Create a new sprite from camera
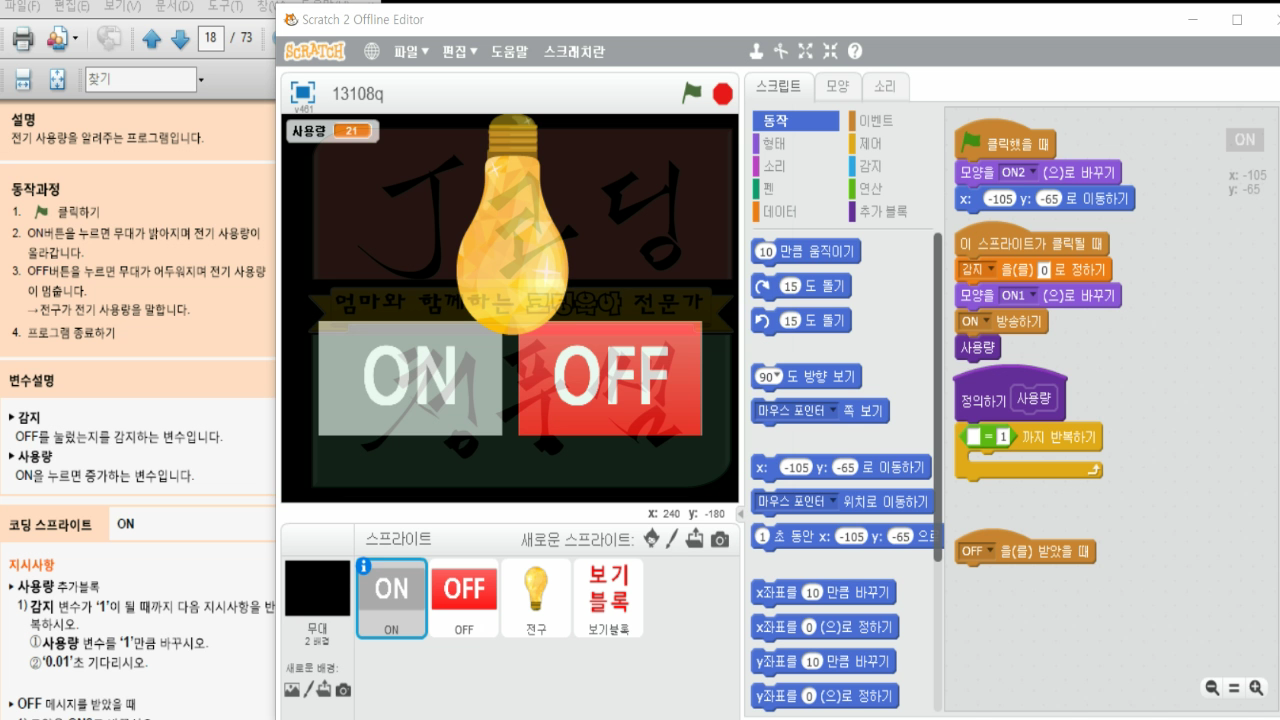Image resolution: width=1280 pixels, height=720 pixels. [x=719, y=539]
